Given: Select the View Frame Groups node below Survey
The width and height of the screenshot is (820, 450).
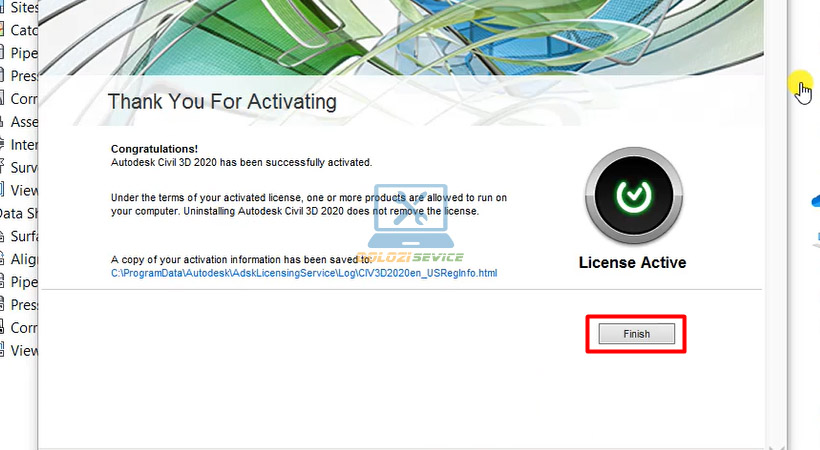Looking at the screenshot, I should click(24, 190).
